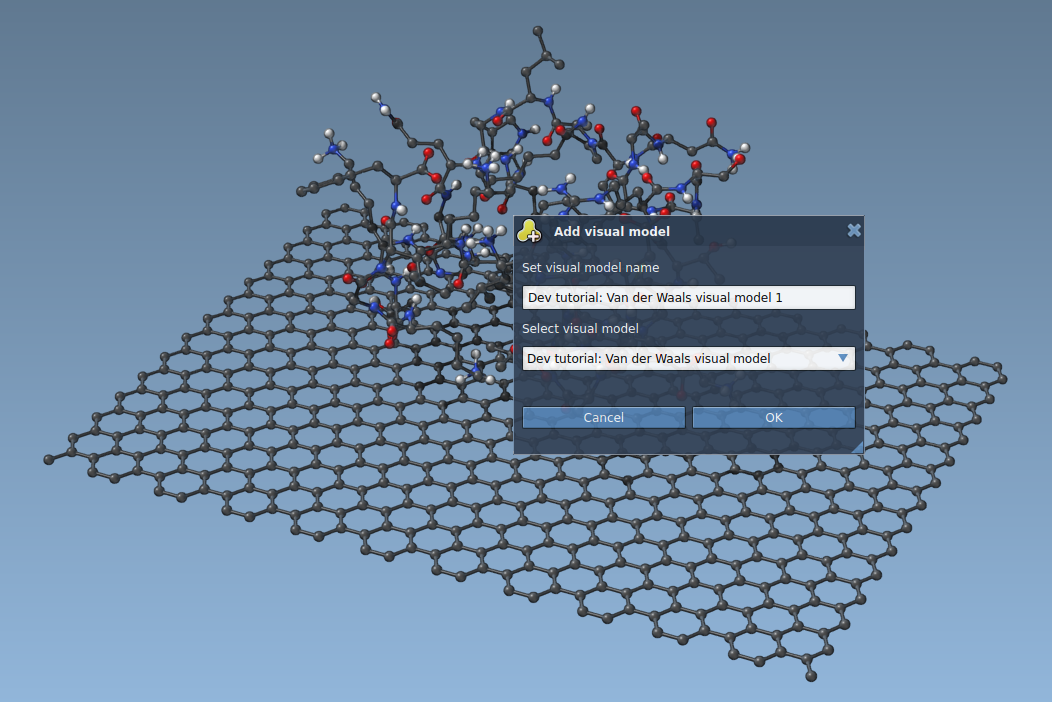
Task: Open the Select visual model combo box
Action: pos(688,358)
